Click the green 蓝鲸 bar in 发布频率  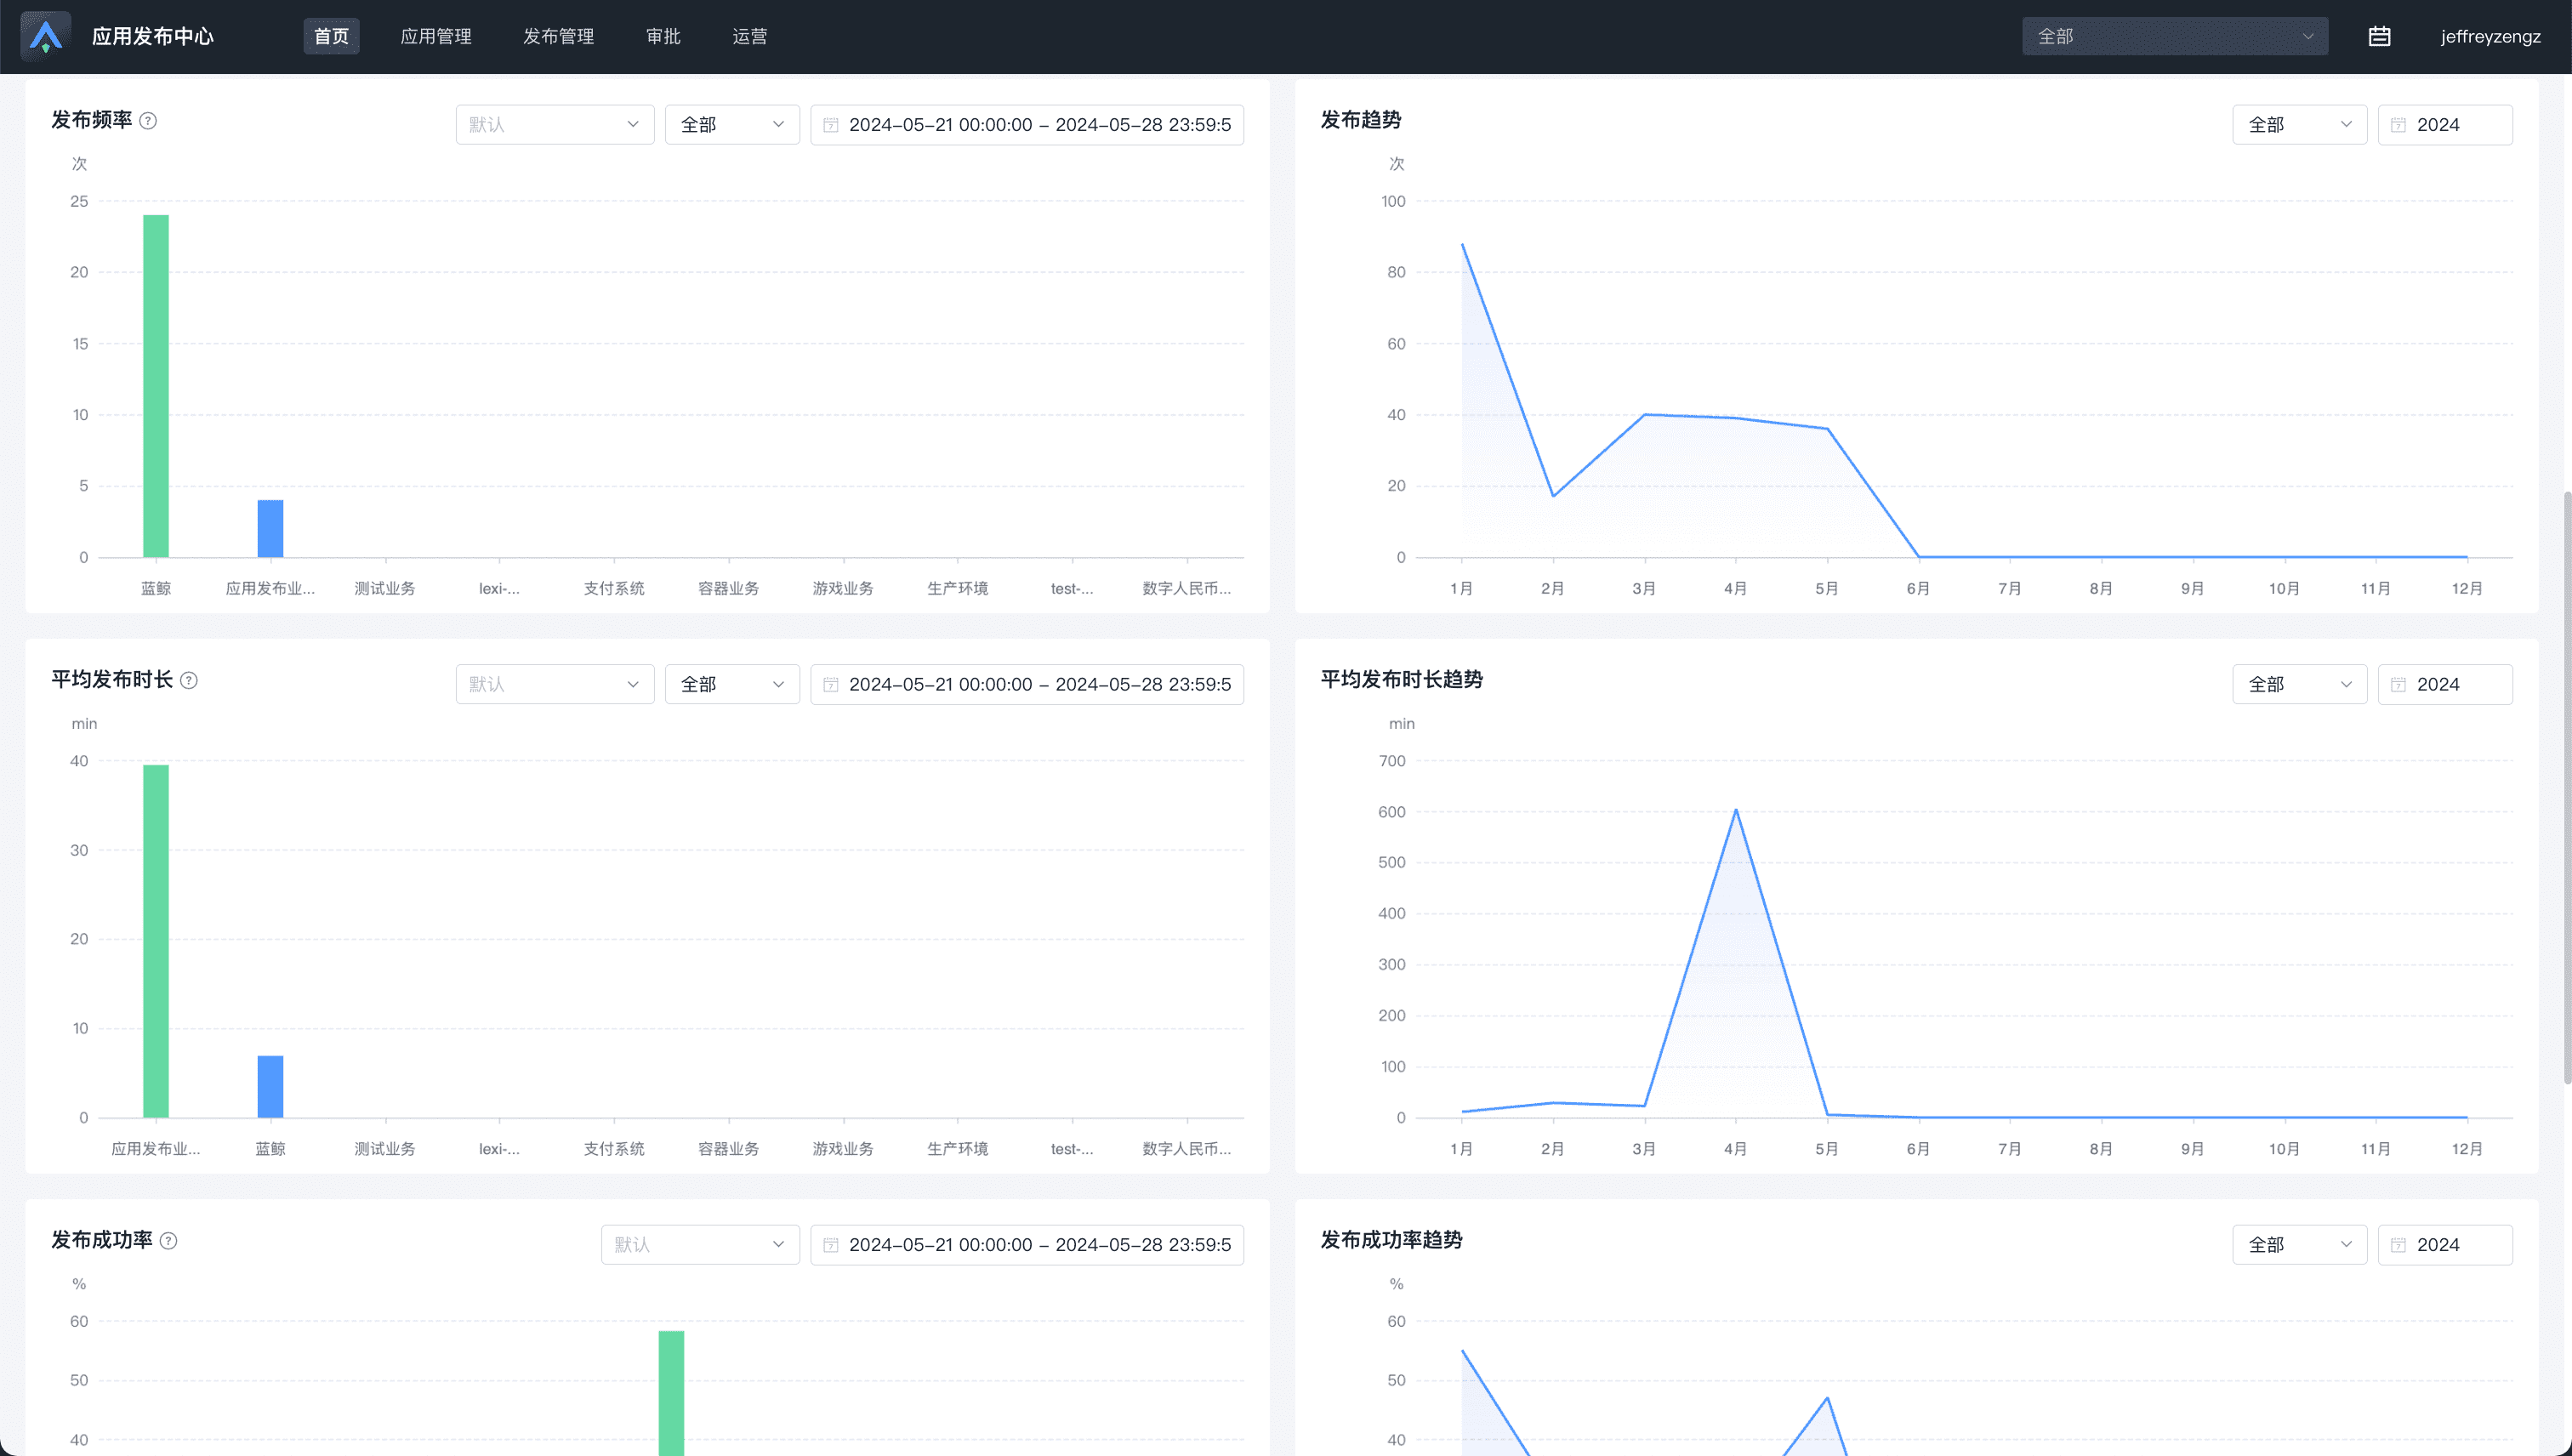pyautogui.click(x=156, y=385)
